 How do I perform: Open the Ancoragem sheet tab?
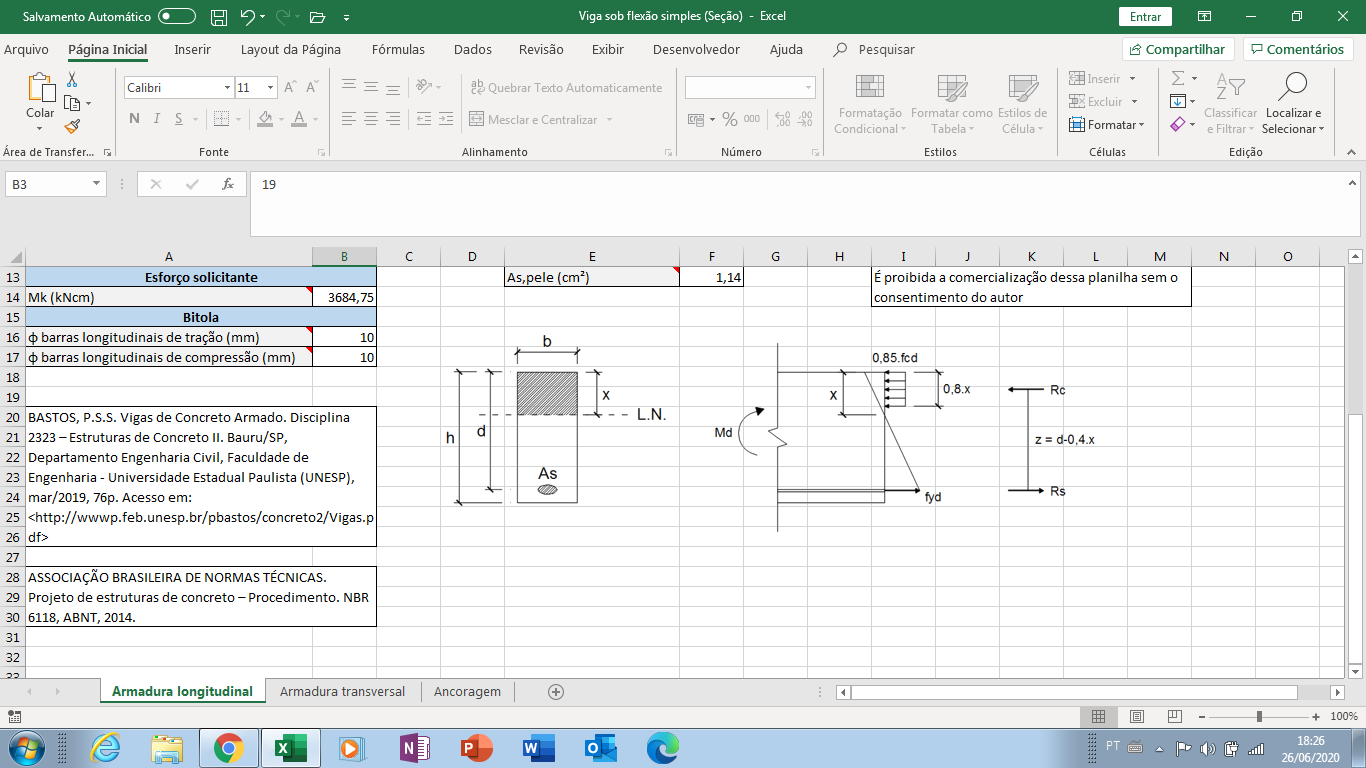click(x=467, y=692)
